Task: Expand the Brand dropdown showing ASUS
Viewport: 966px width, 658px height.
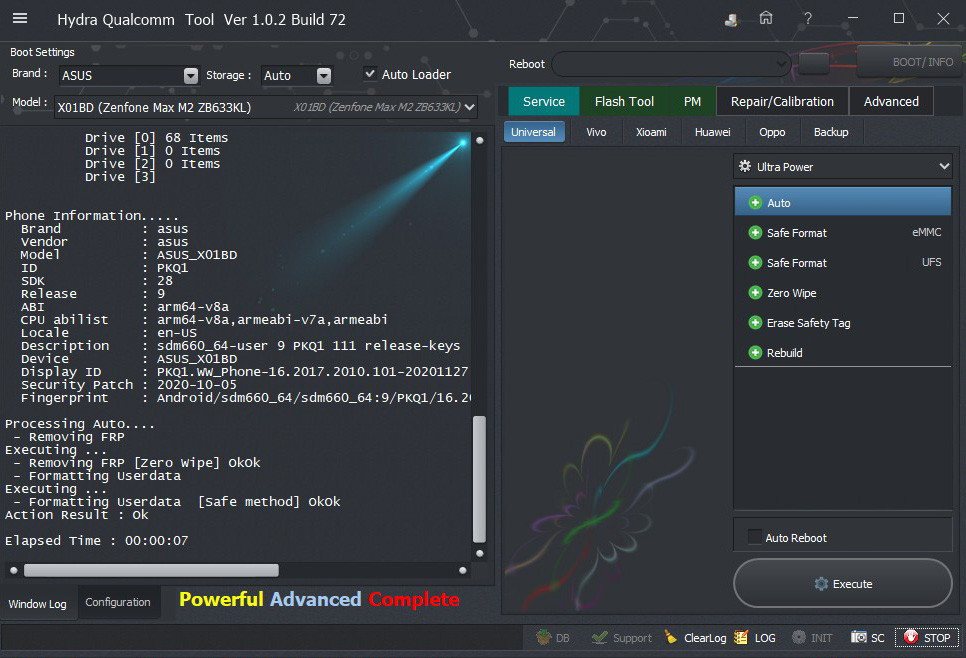Action: pyautogui.click(x=191, y=76)
